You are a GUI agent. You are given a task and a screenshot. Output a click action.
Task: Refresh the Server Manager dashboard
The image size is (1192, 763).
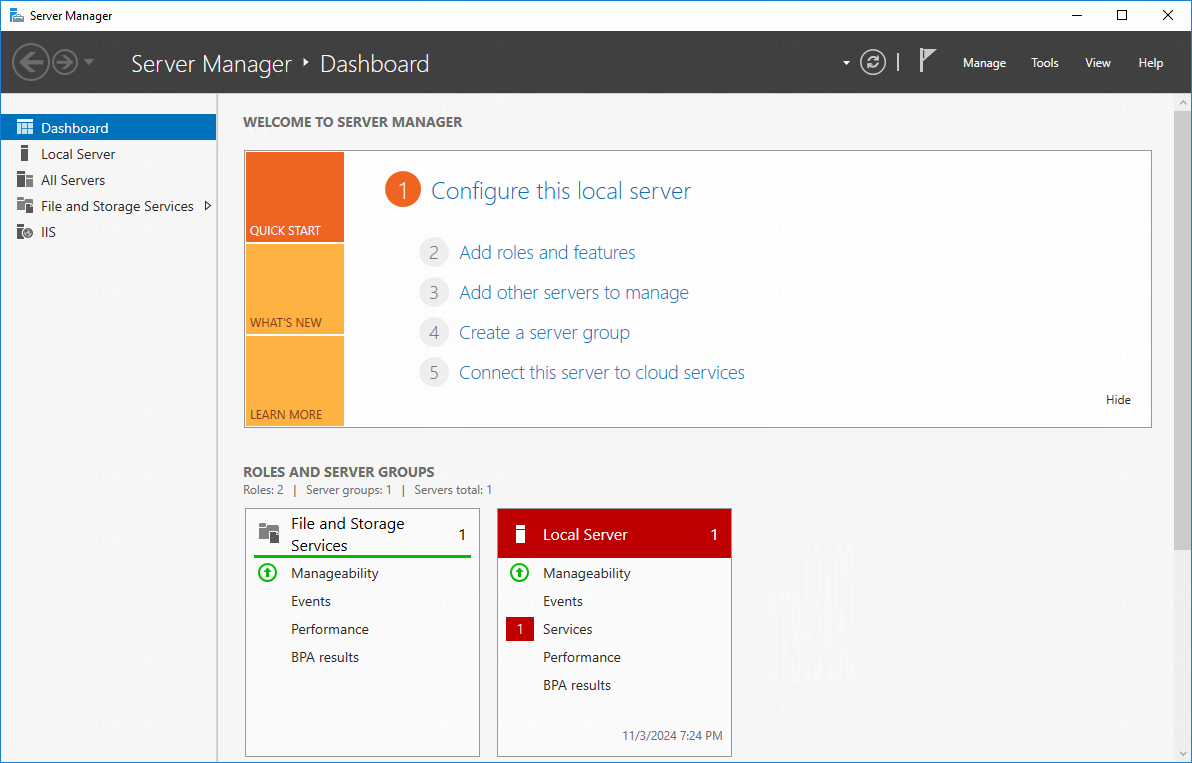pos(873,62)
